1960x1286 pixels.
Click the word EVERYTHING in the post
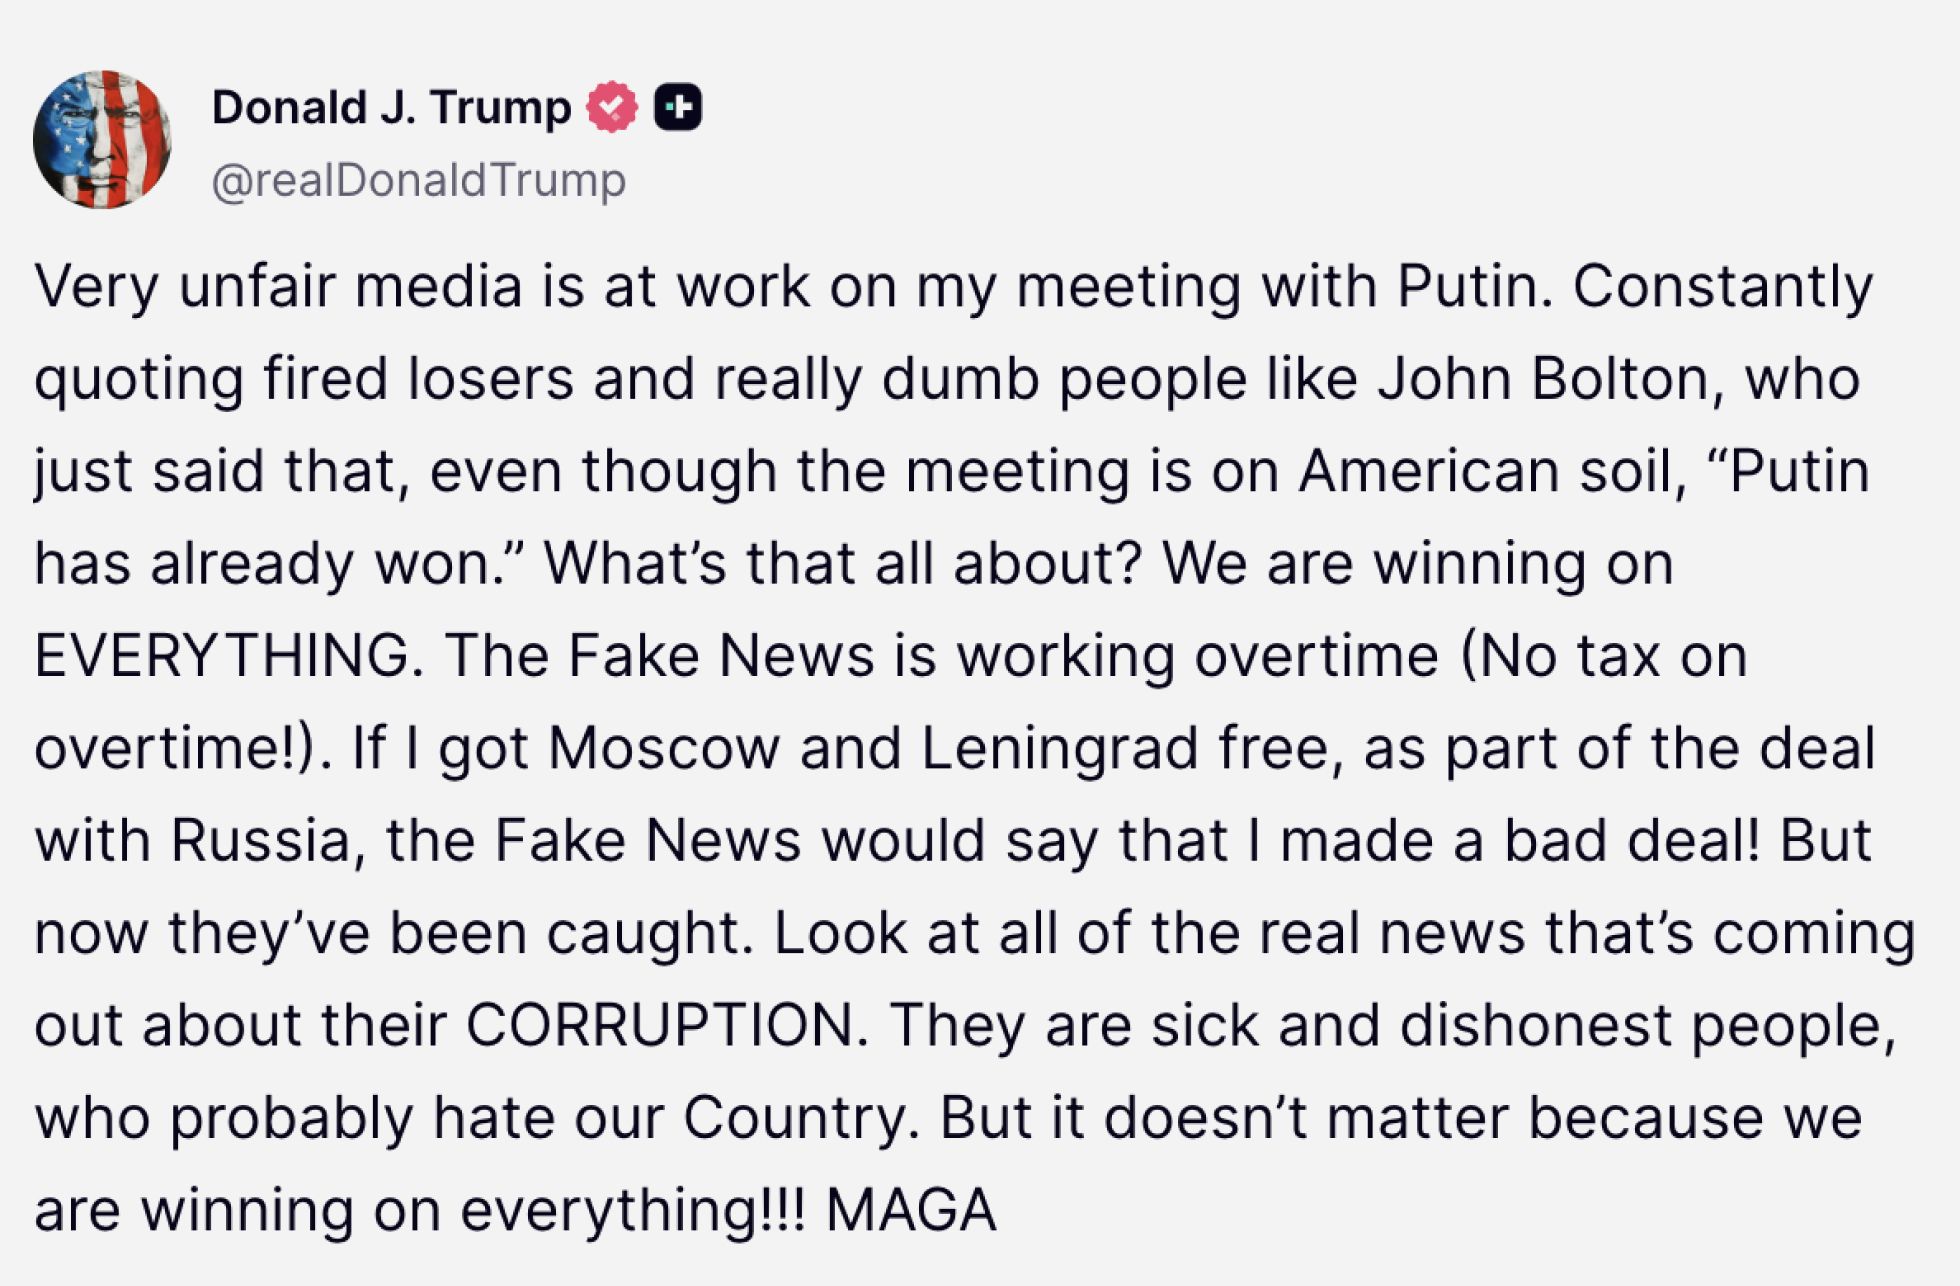pyautogui.click(x=222, y=656)
